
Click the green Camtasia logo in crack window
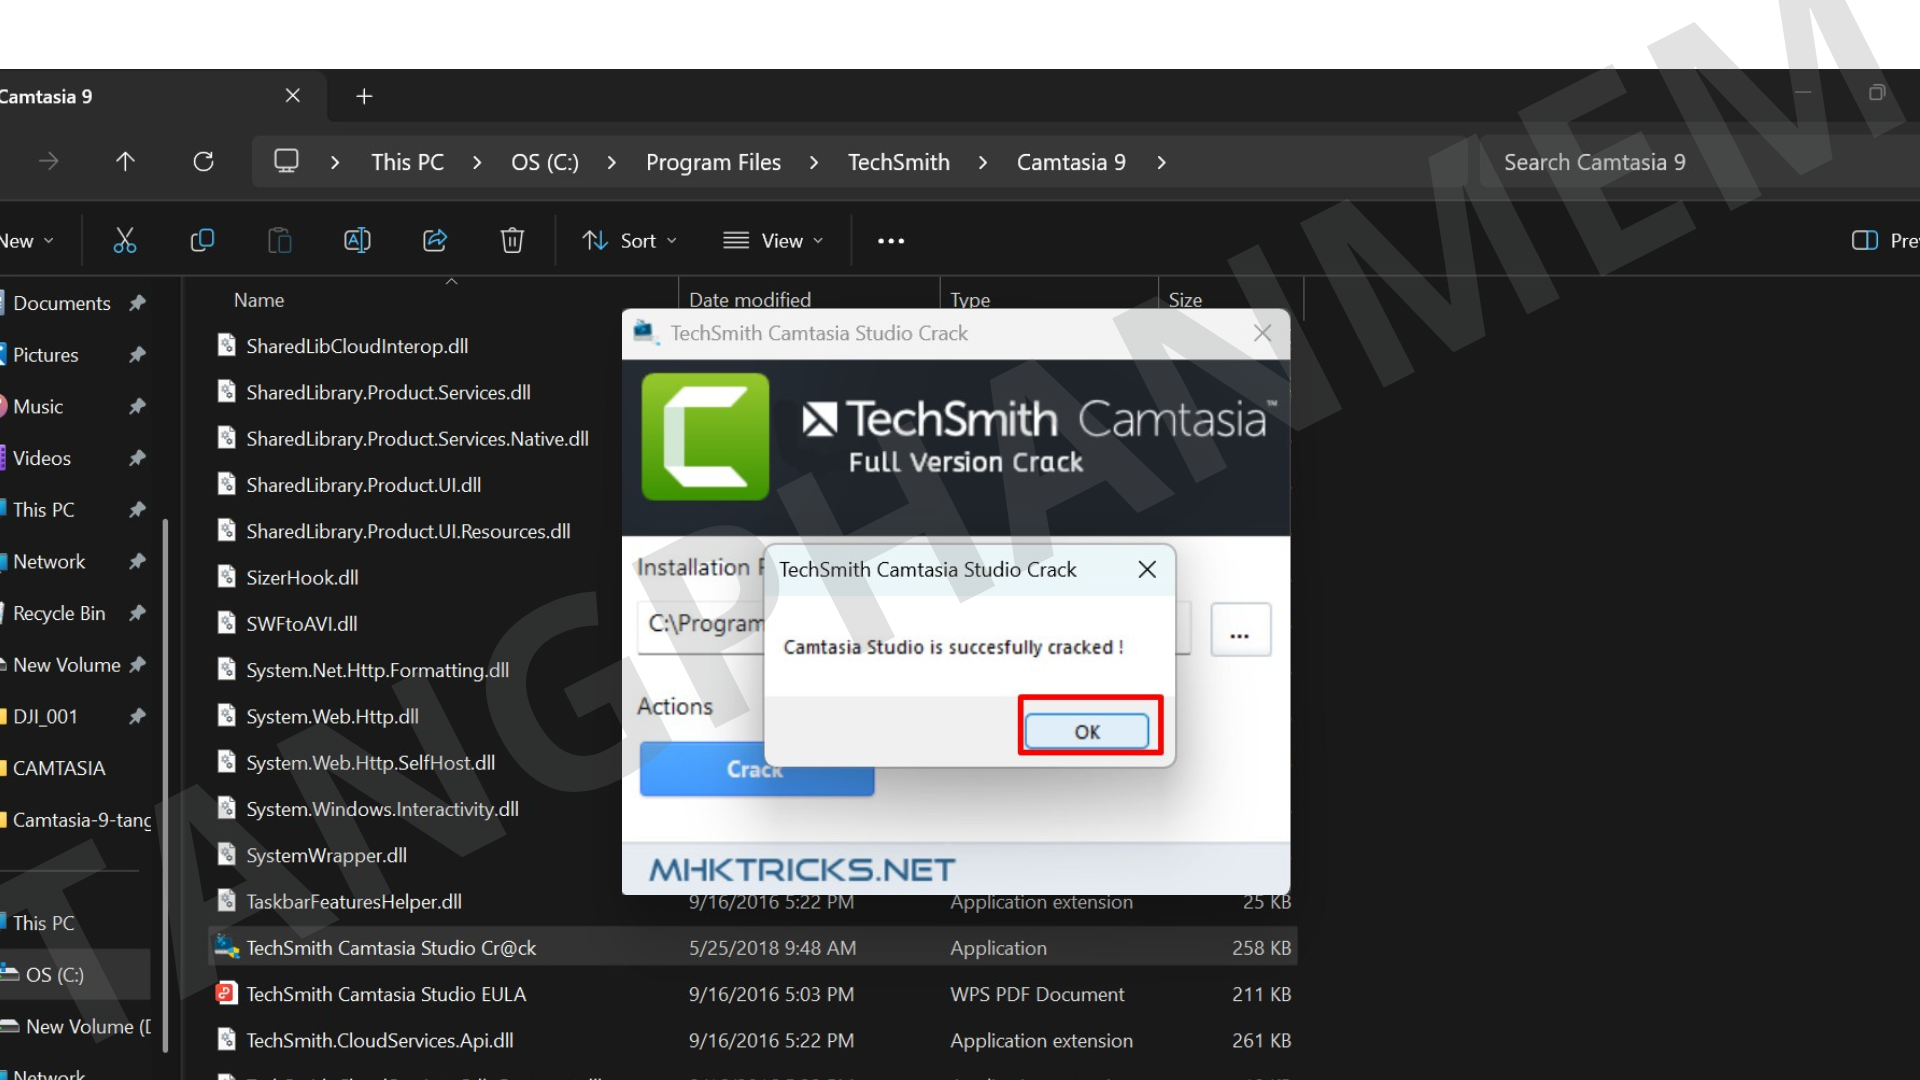pyautogui.click(x=705, y=437)
